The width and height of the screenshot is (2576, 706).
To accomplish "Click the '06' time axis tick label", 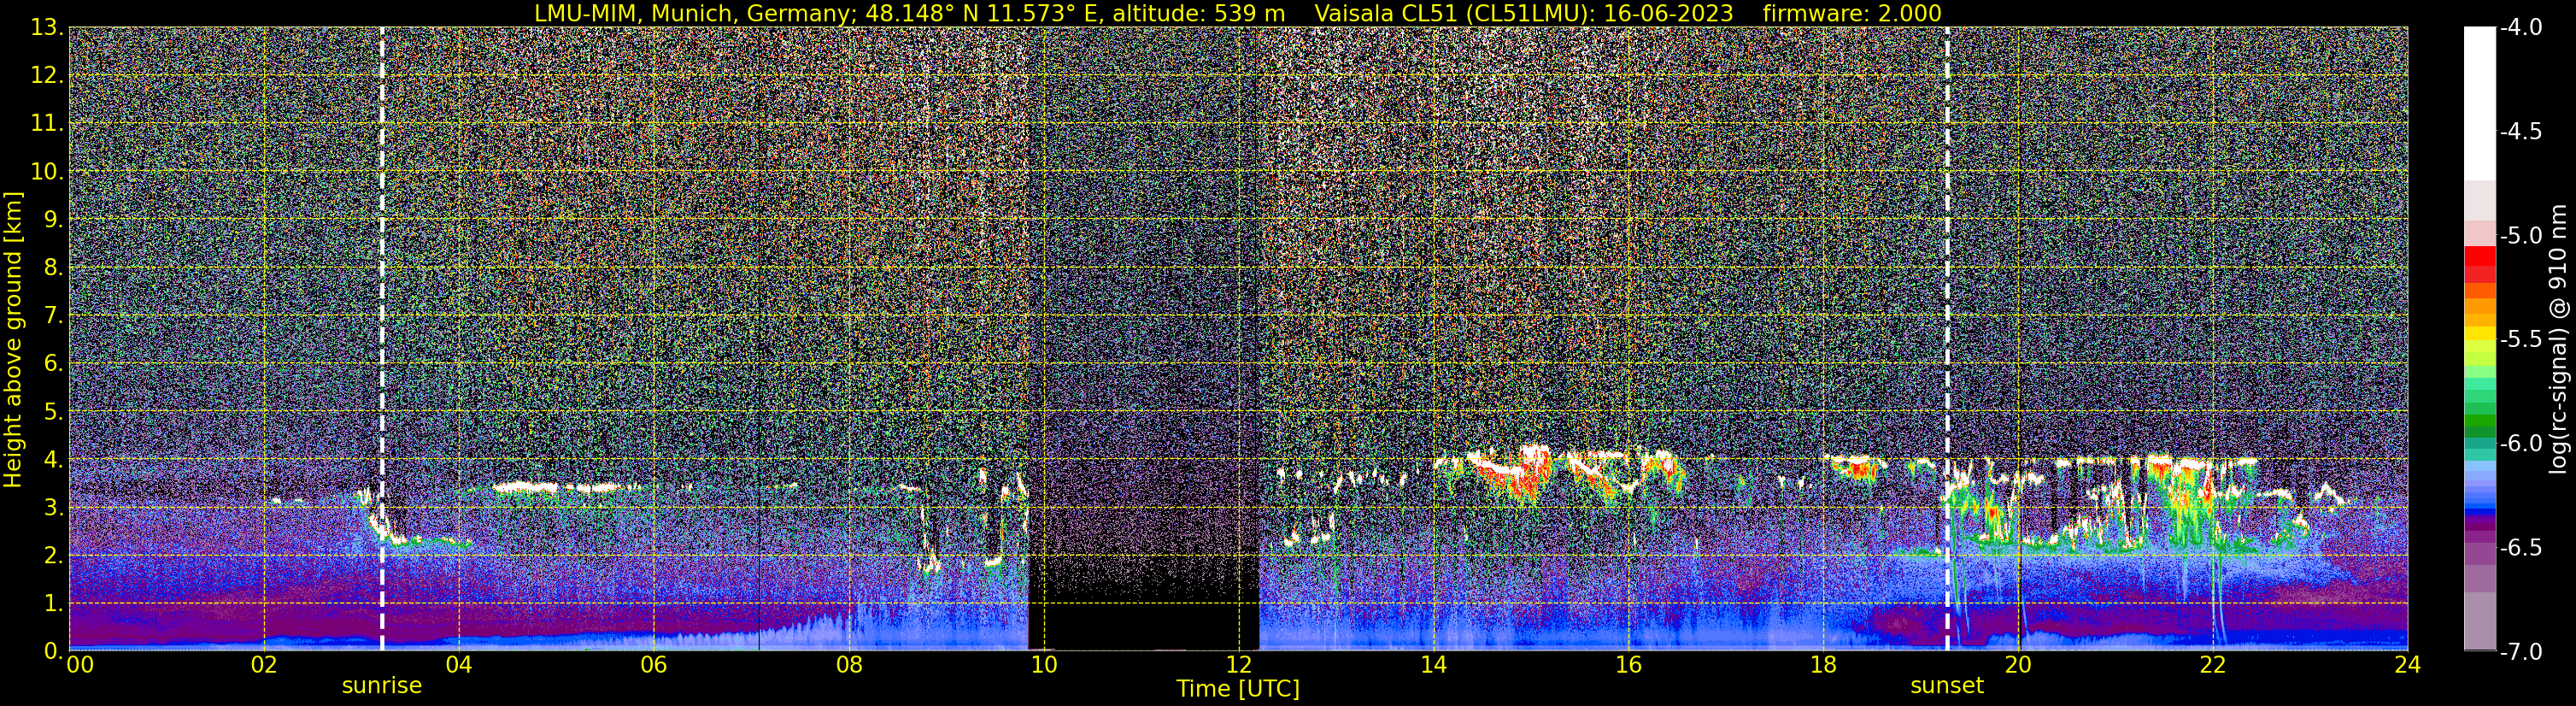I will click(x=653, y=665).
